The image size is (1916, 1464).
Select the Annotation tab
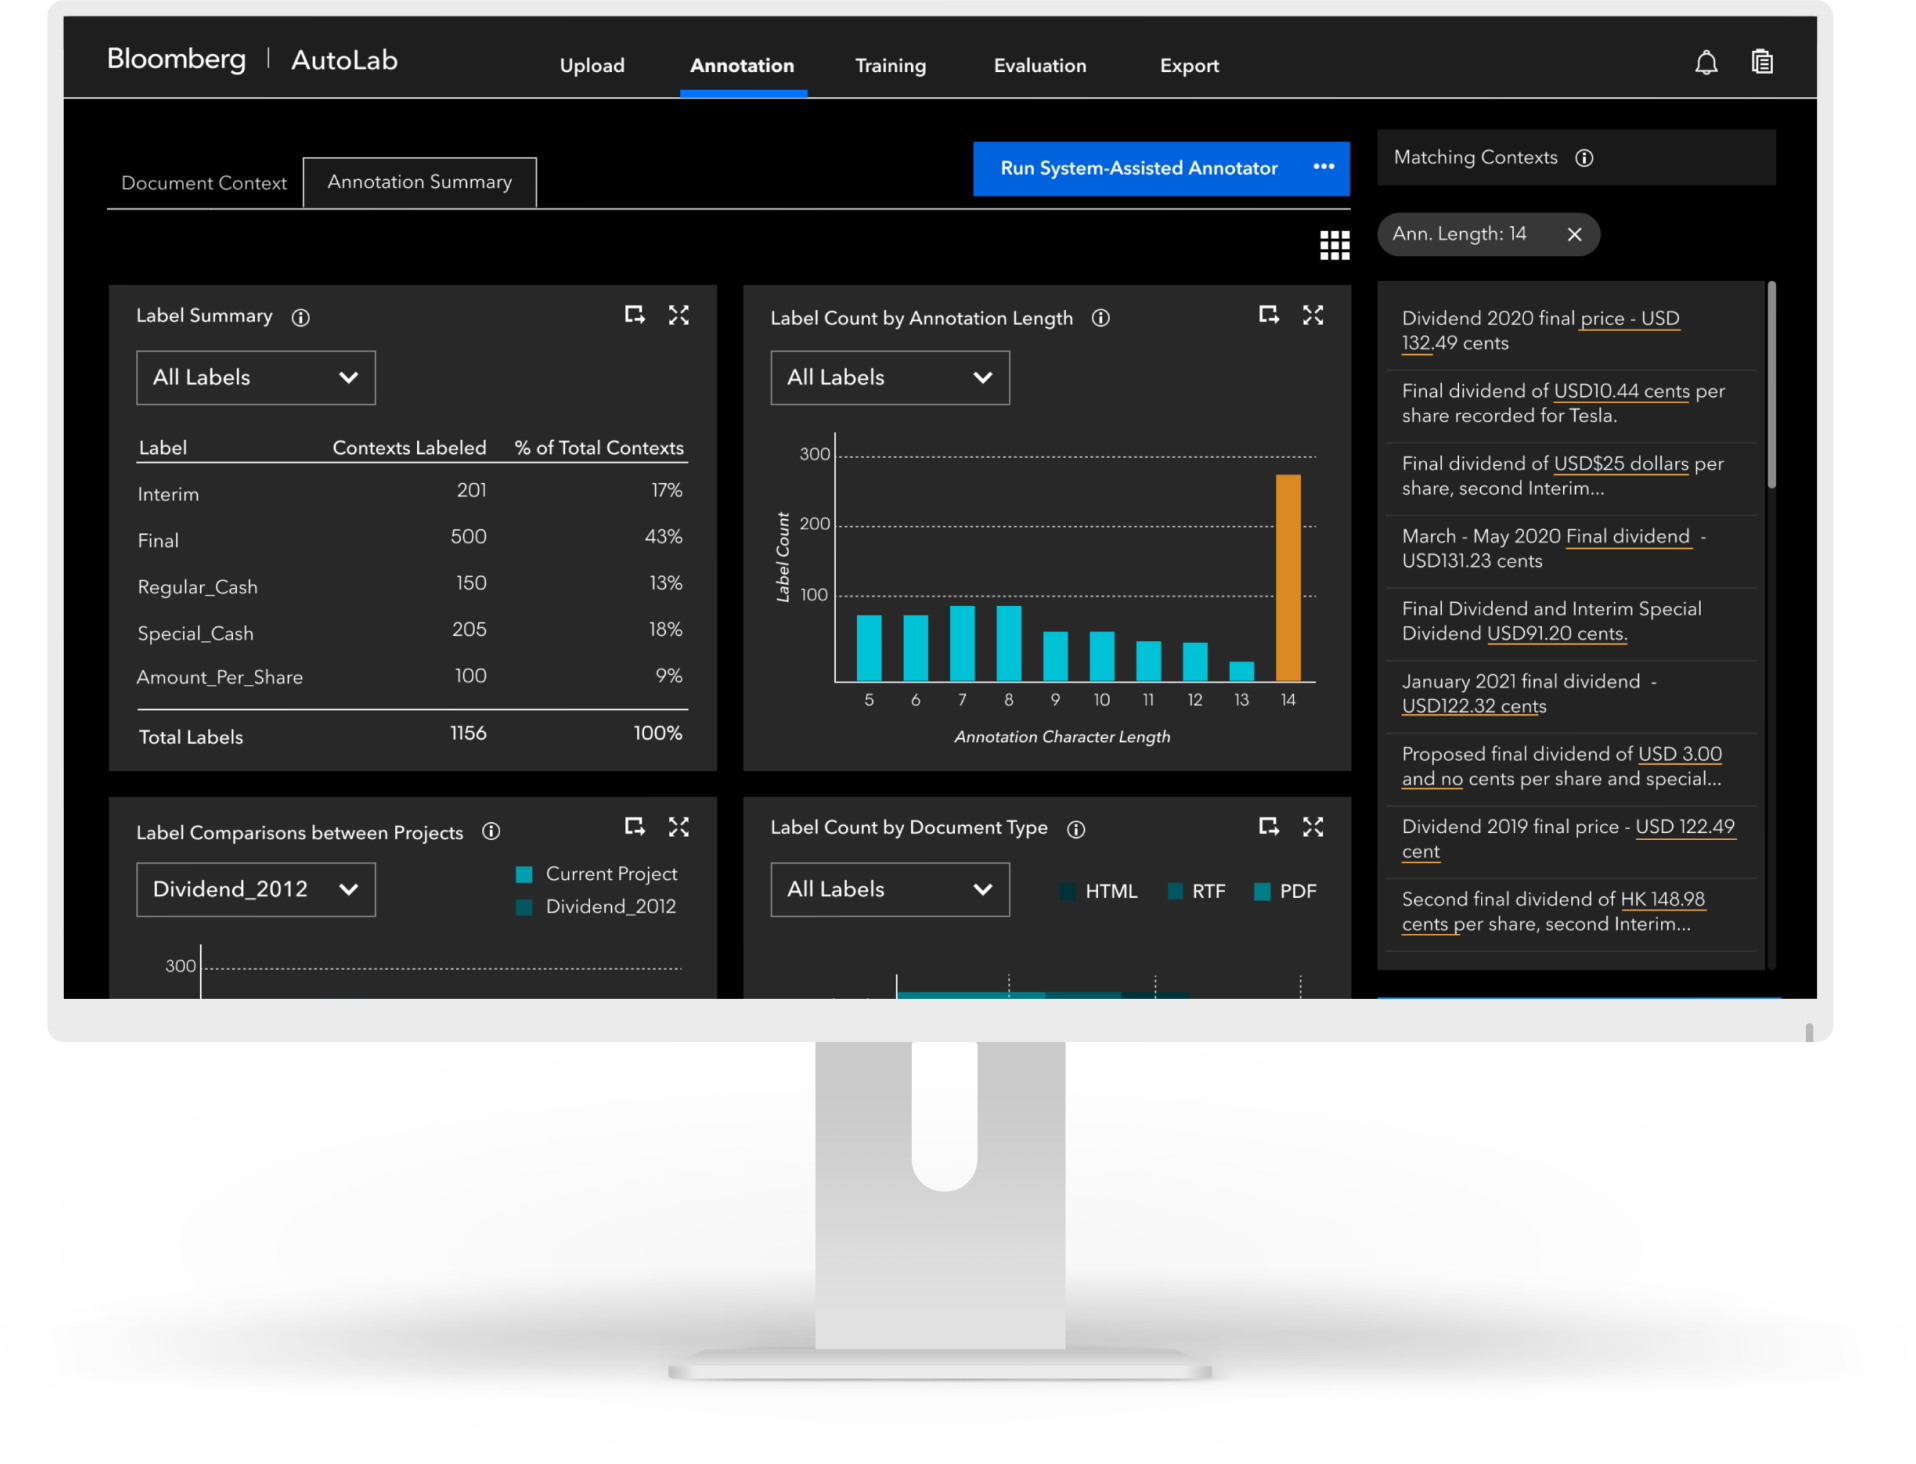(x=742, y=66)
